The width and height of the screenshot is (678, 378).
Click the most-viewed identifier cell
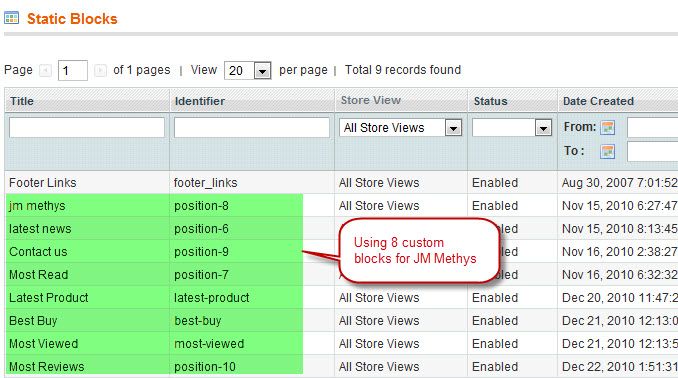252,343
